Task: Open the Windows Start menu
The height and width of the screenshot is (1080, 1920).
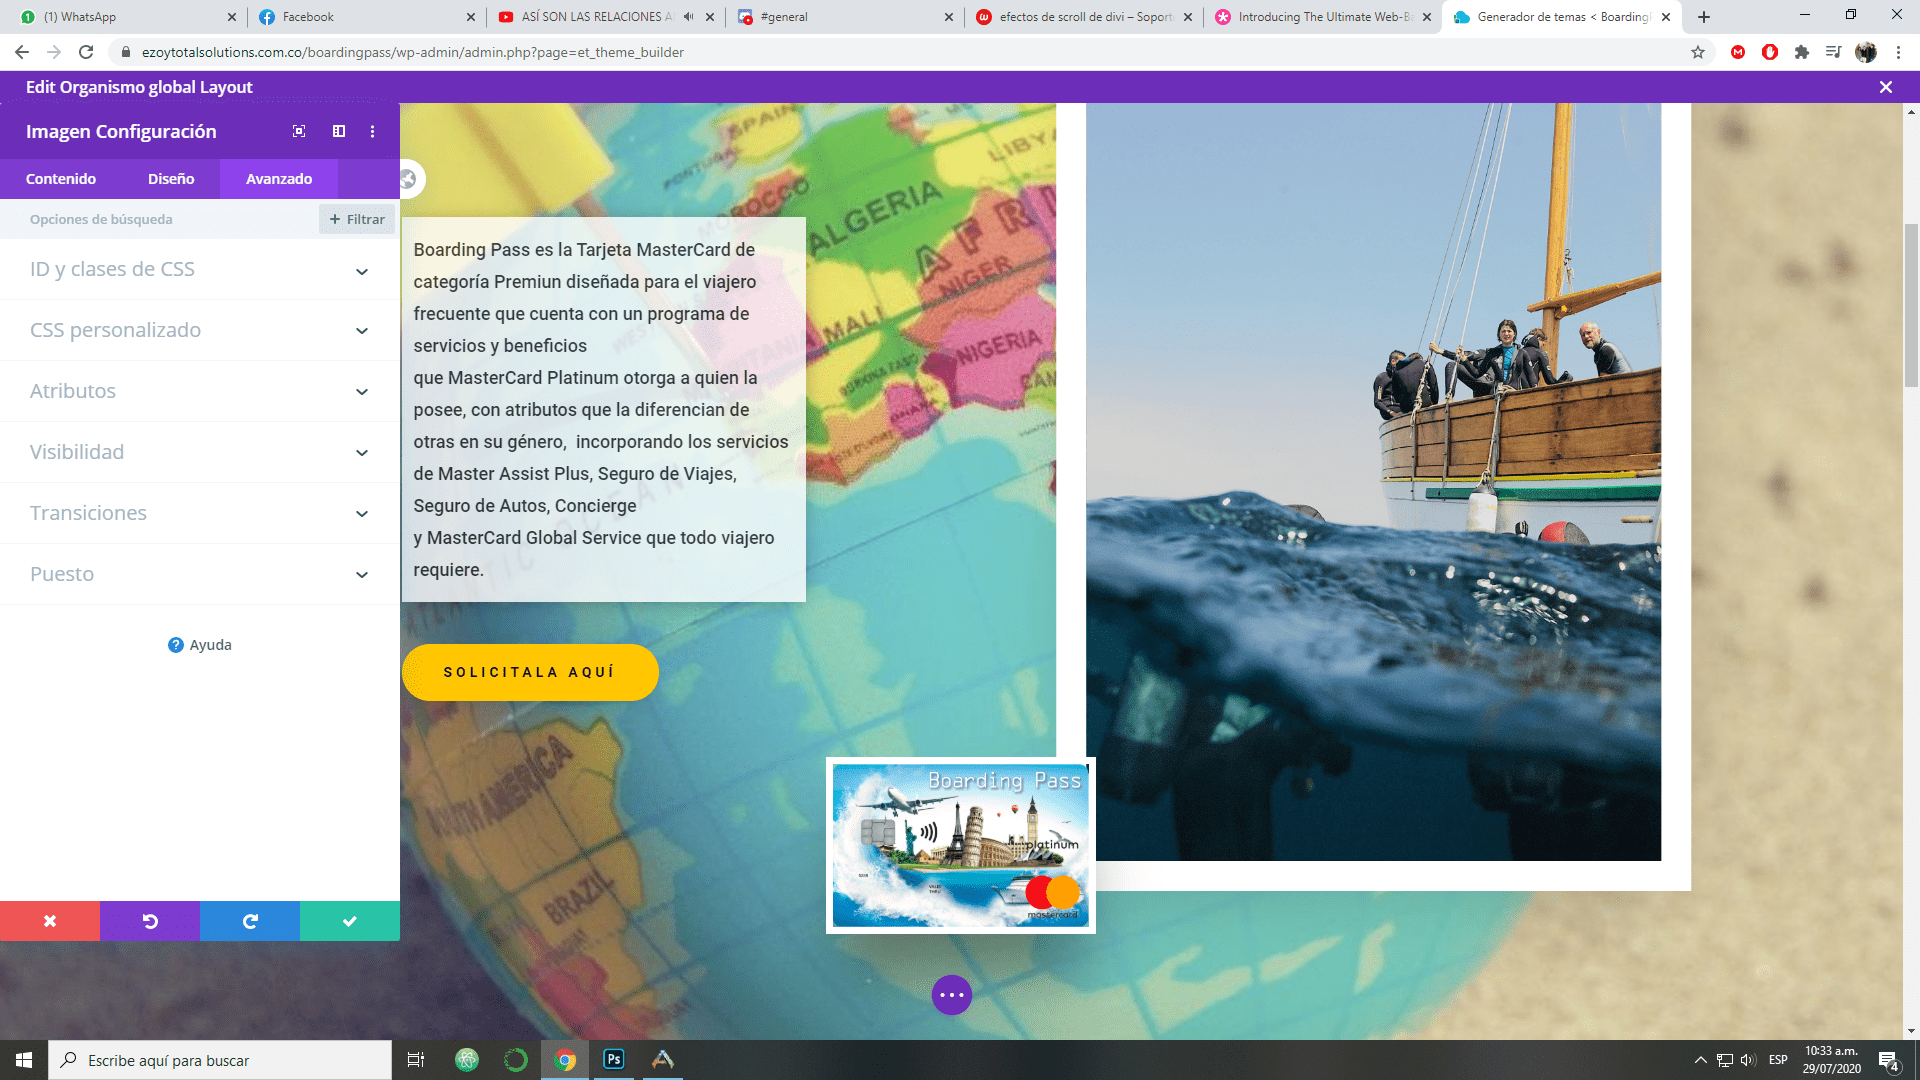Action: click(x=24, y=1060)
